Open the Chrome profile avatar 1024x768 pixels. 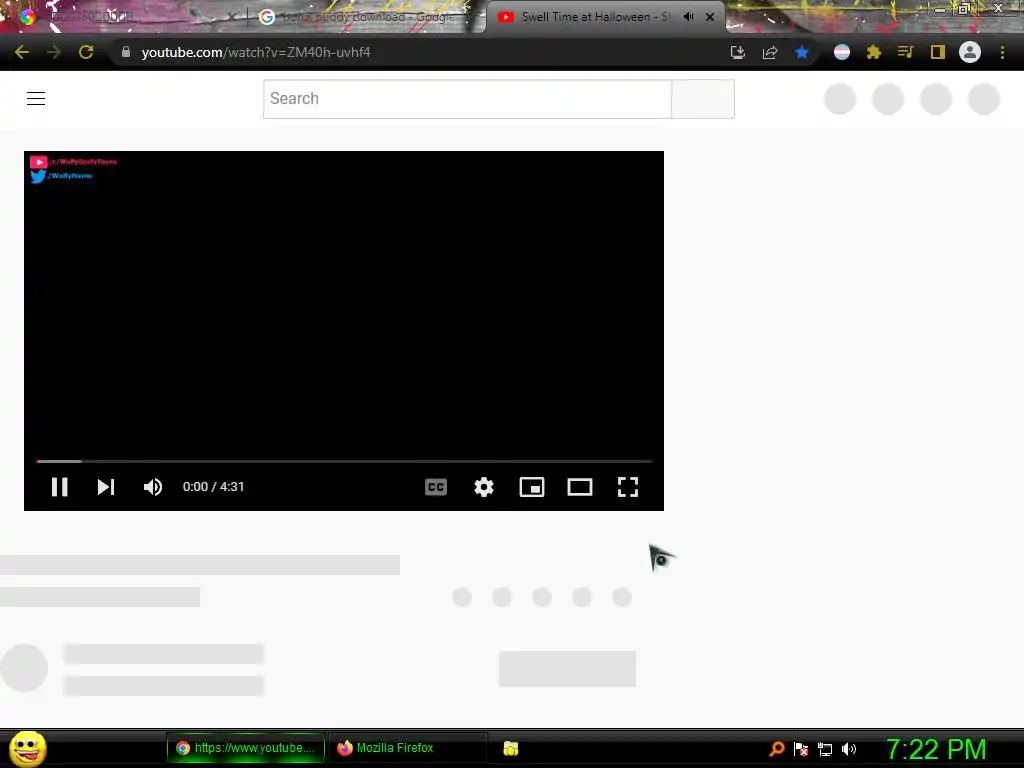(970, 52)
